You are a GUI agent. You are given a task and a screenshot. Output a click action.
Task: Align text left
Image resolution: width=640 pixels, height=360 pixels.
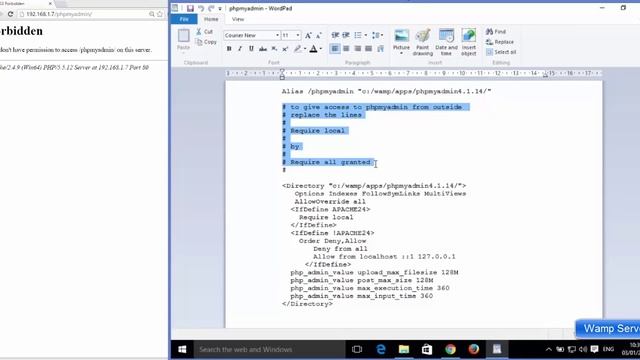click(335, 49)
